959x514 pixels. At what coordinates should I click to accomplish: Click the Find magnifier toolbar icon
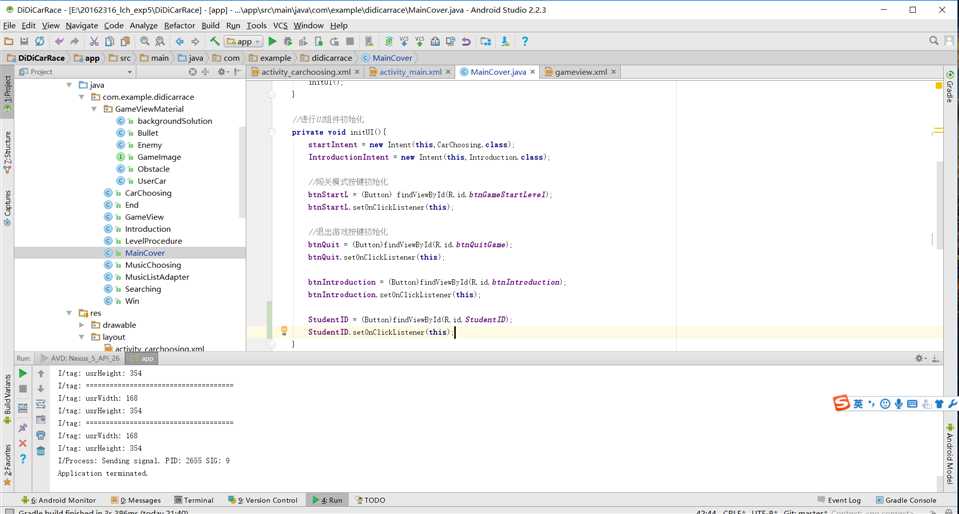(145, 42)
